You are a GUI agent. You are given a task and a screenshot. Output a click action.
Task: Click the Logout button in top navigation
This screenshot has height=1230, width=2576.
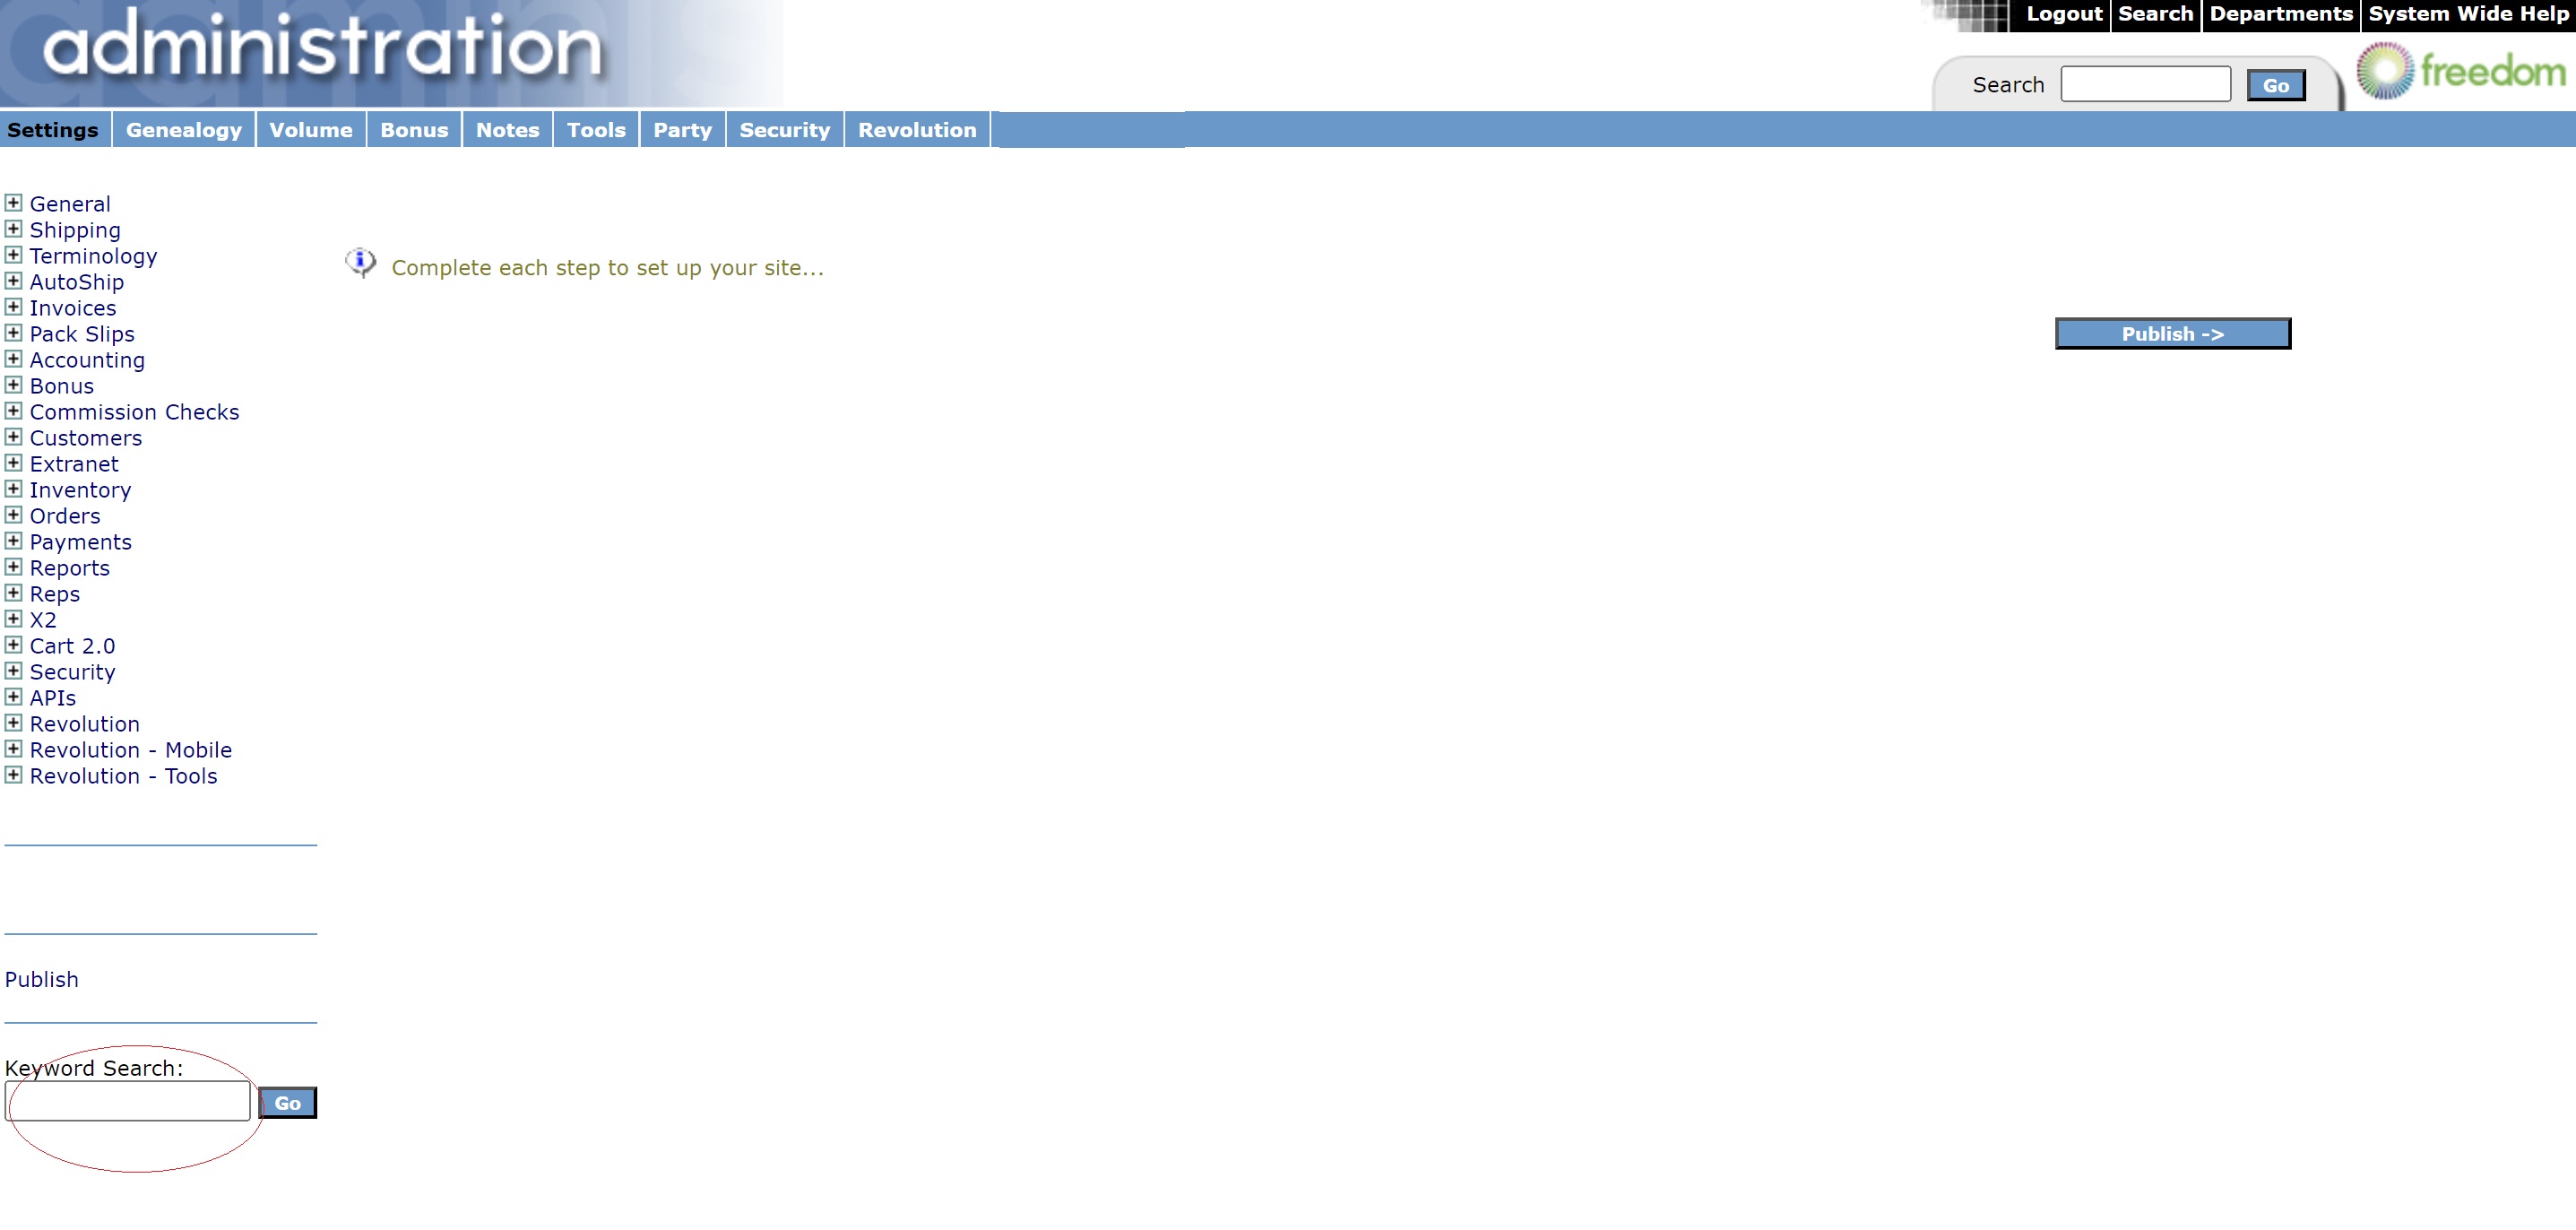[2060, 14]
